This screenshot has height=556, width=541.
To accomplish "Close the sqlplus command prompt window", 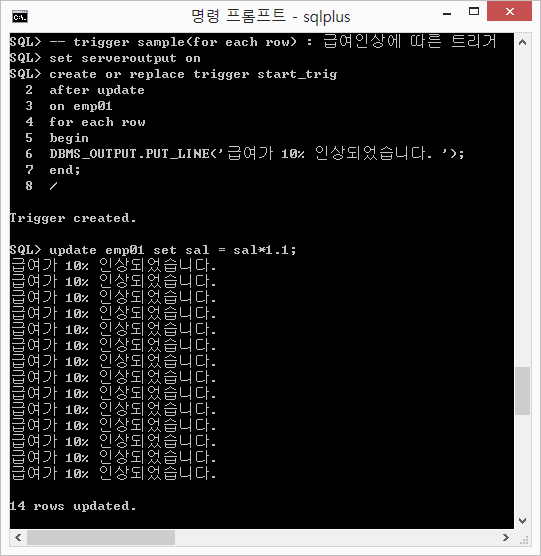I will (x=509, y=11).
